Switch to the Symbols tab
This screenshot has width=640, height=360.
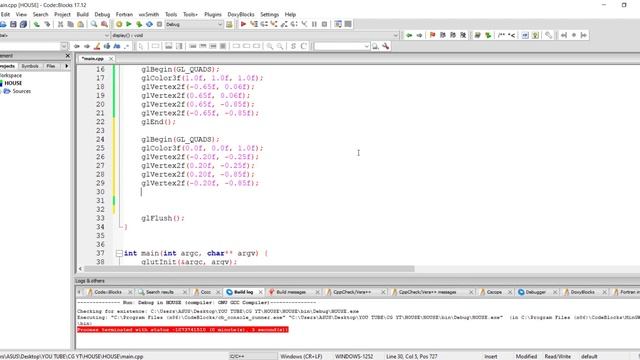tap(30, 66)
